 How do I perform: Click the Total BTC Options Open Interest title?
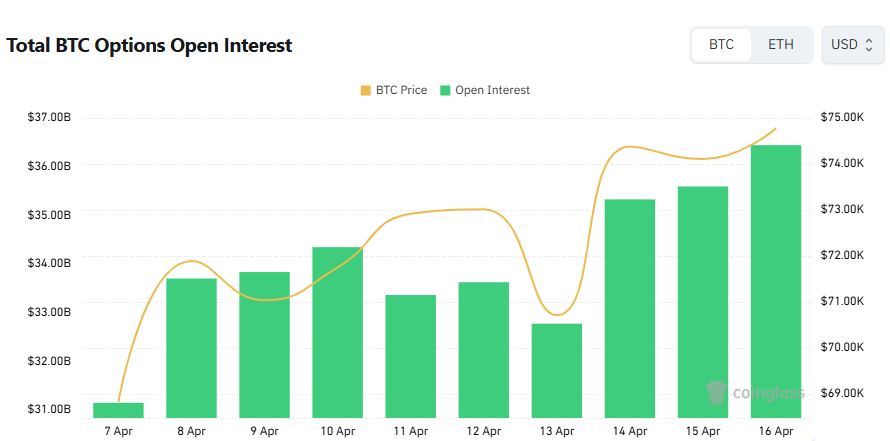(149, 45)
